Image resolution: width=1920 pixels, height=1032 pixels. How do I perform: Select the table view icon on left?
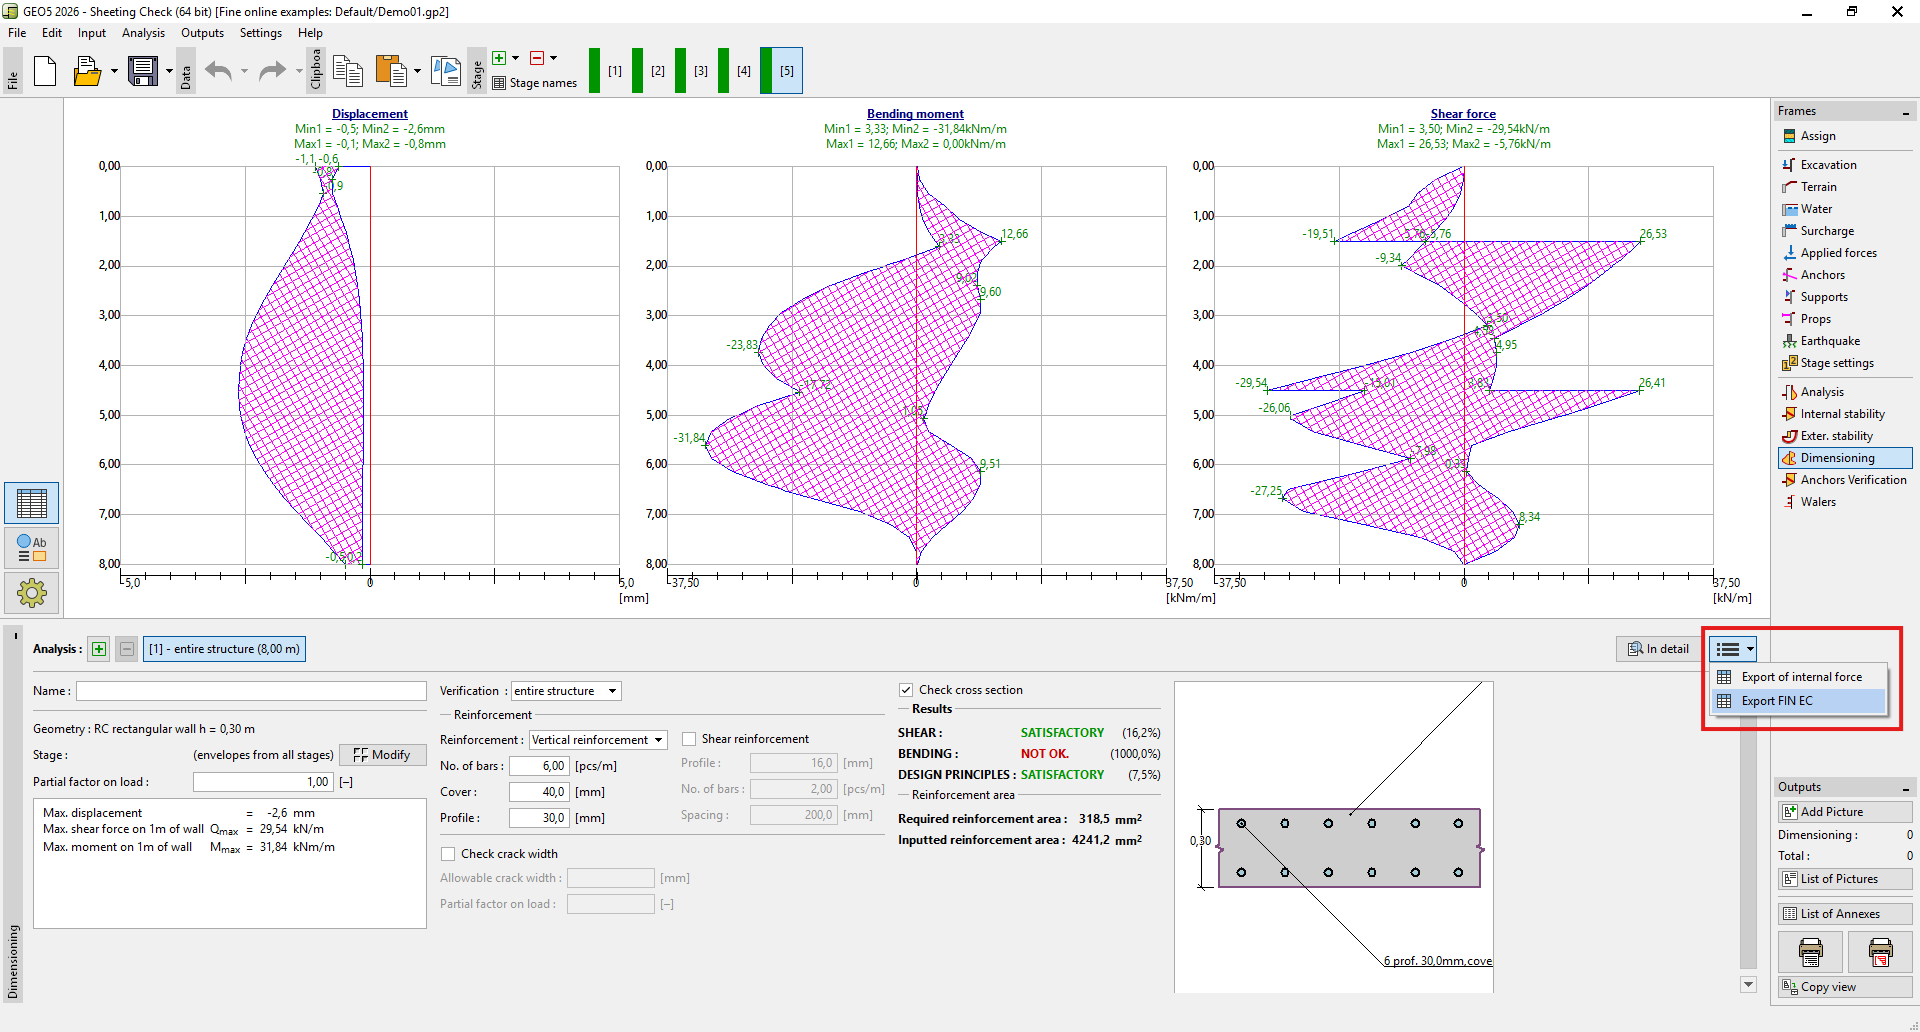click(31, 503)
